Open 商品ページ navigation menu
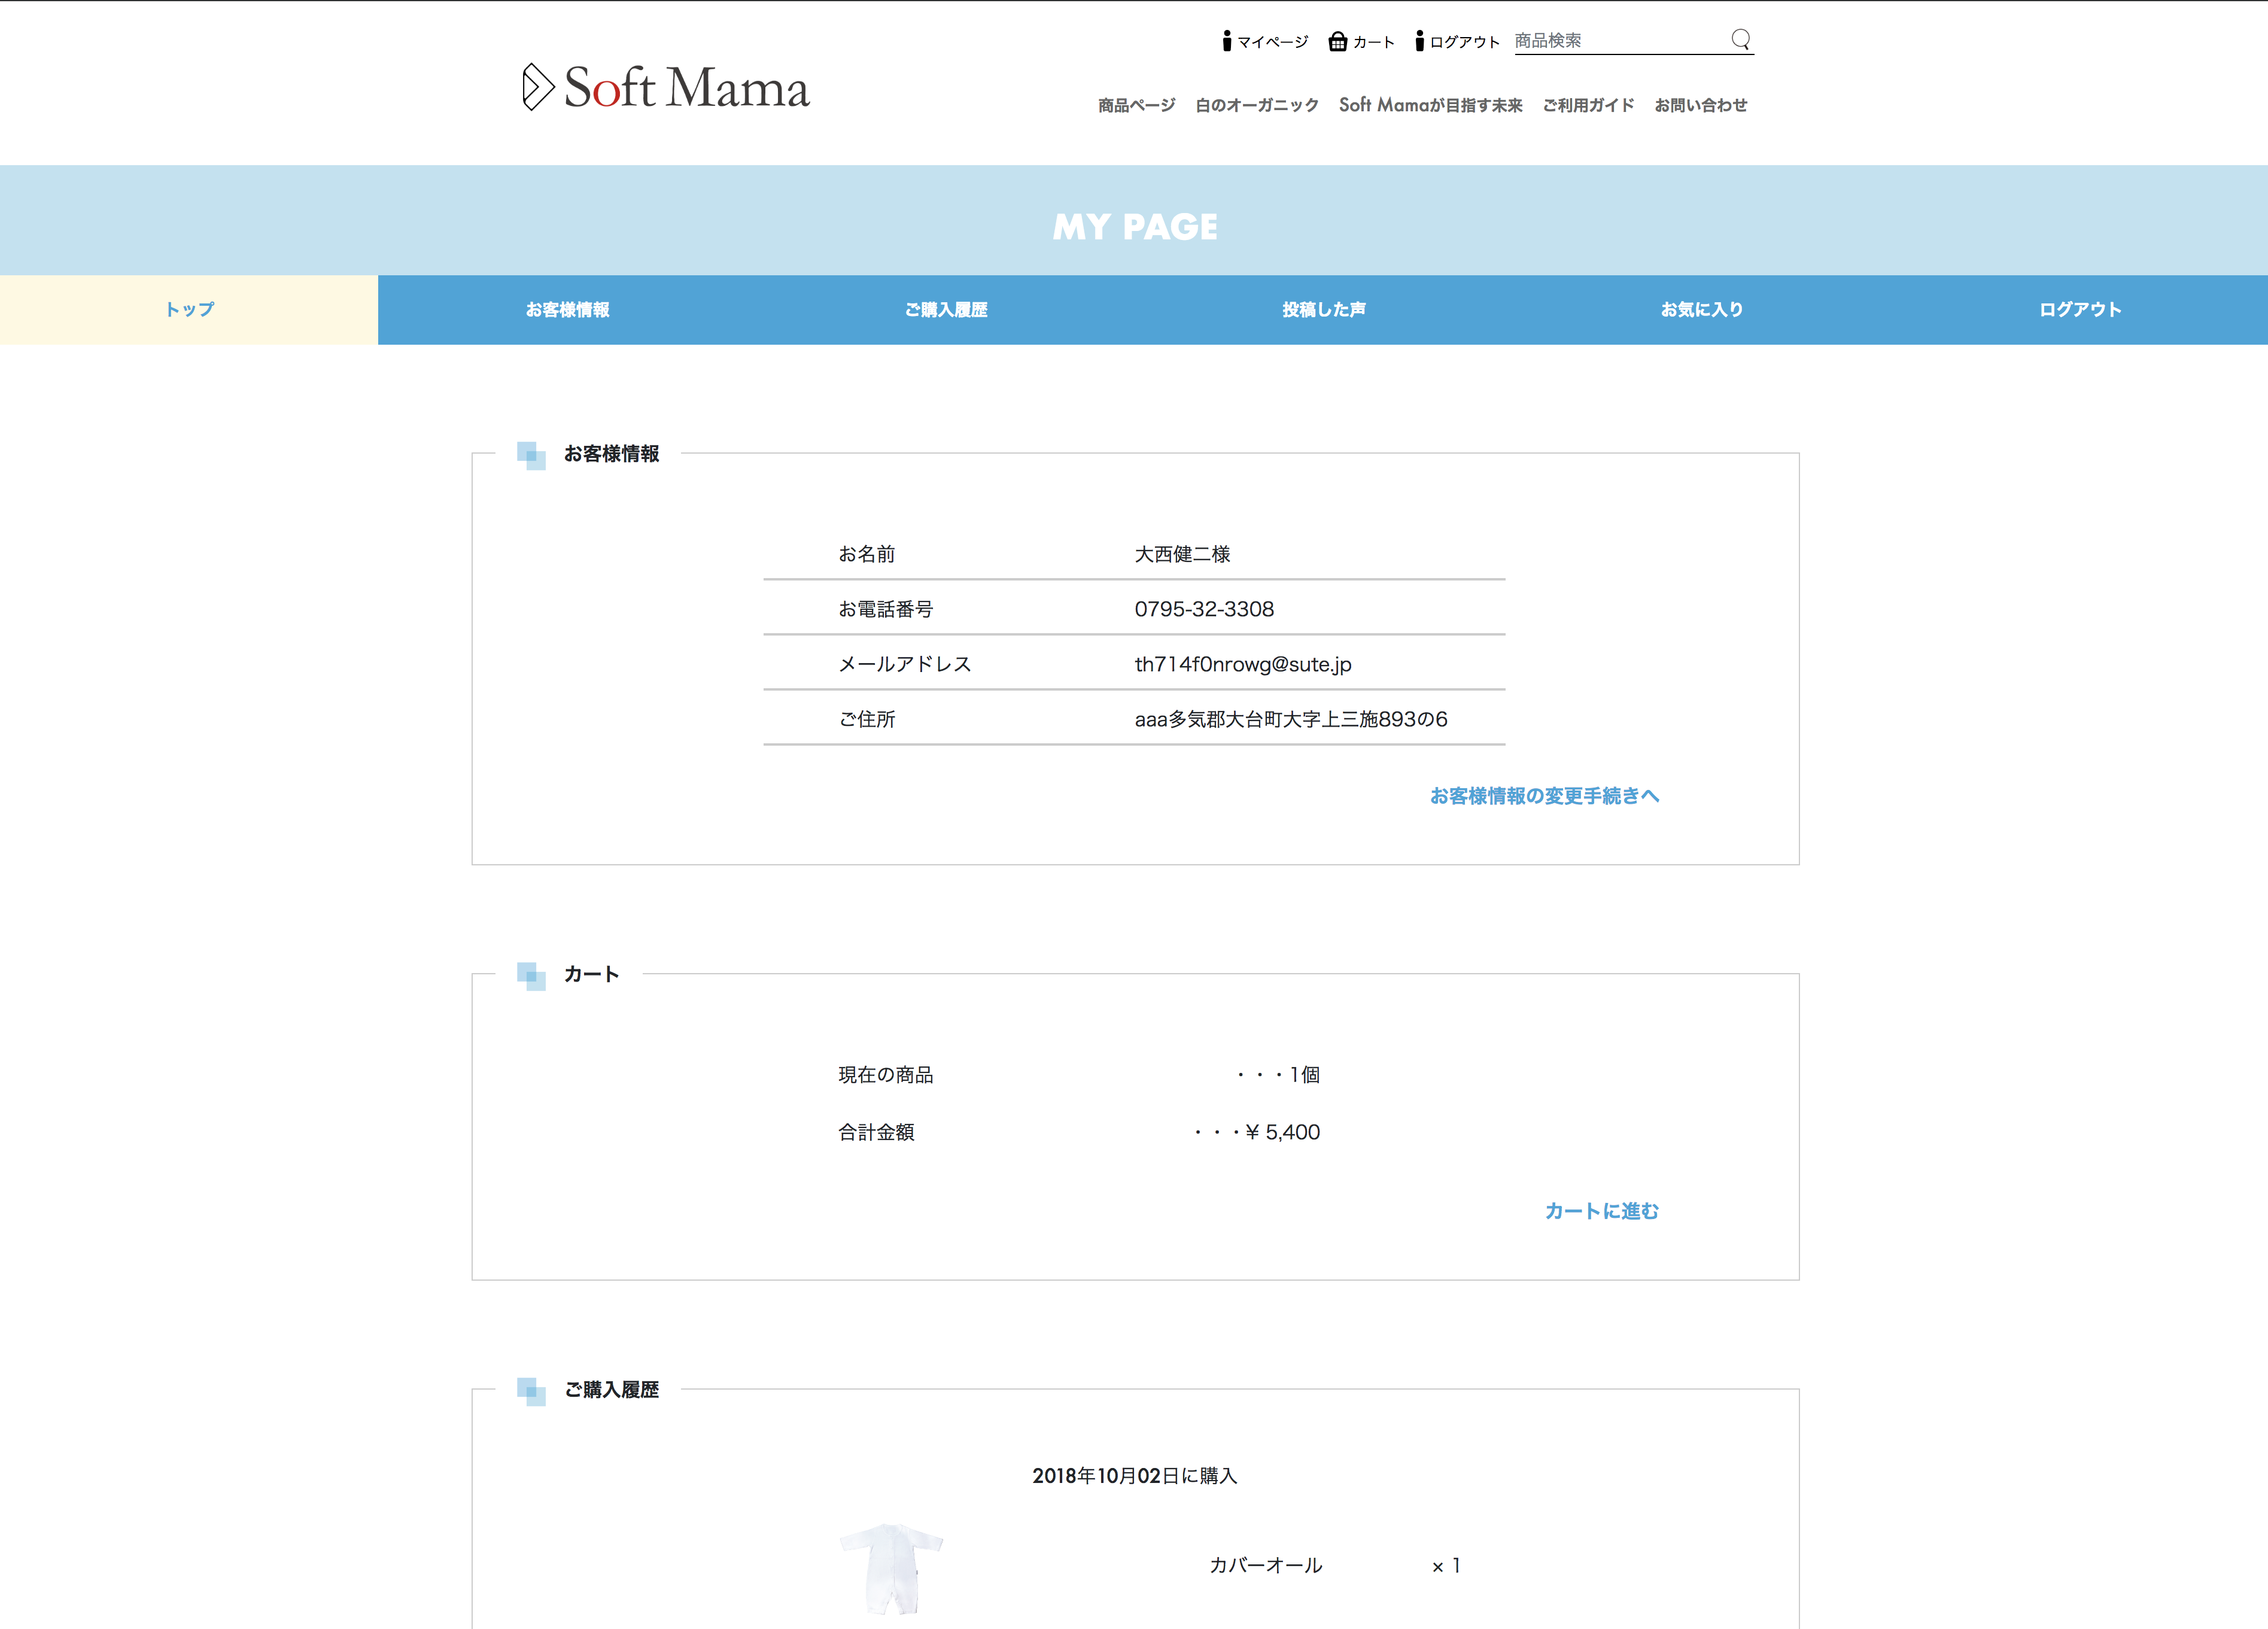The height and width of the screenshot is (1629, 2268). (1136, 105)
